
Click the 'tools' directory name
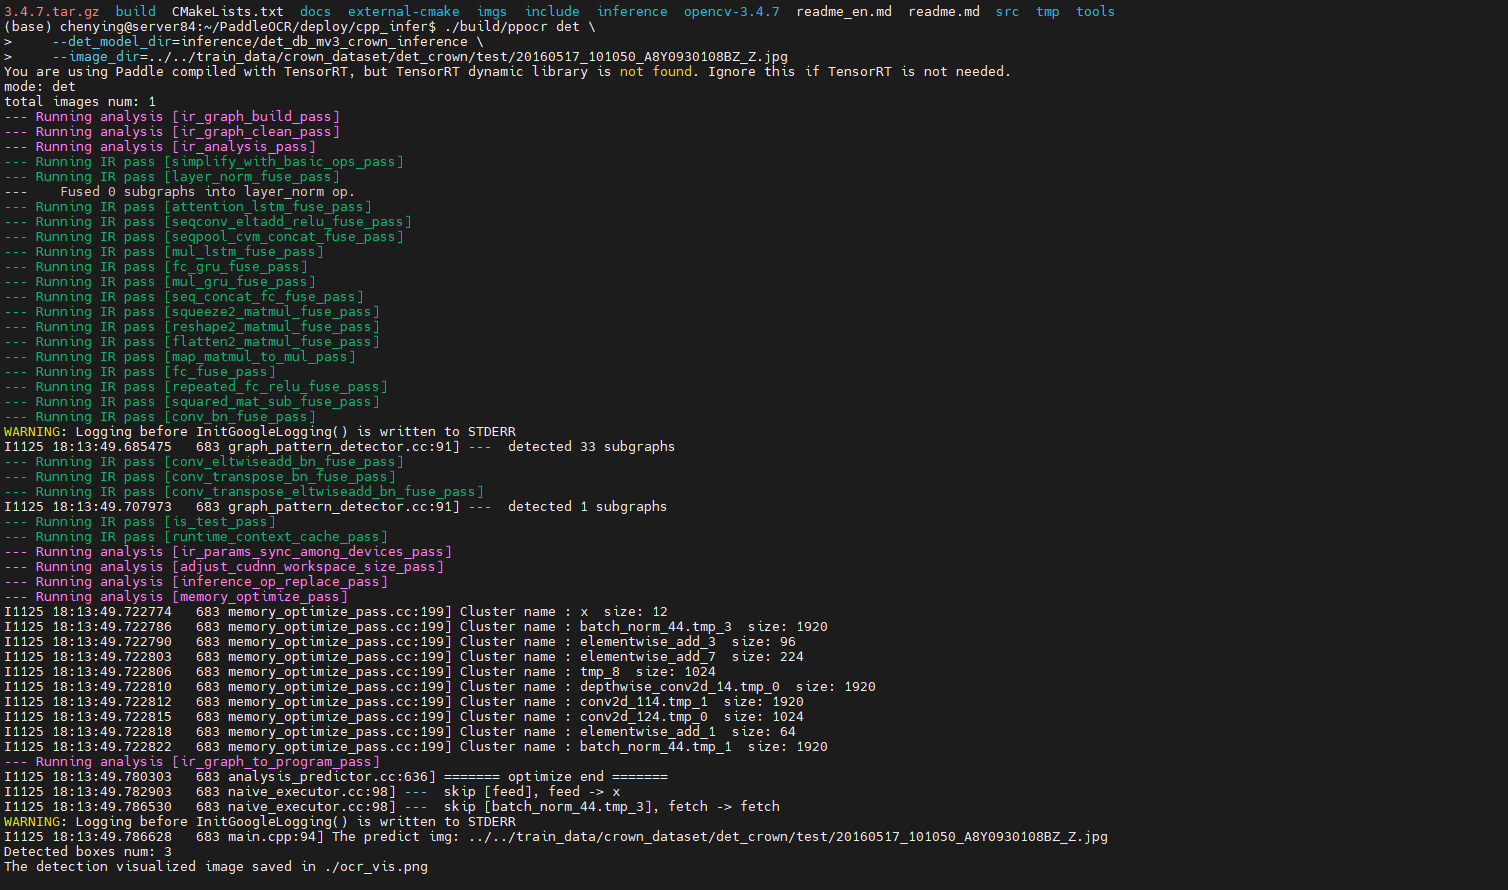point(1096,11)
